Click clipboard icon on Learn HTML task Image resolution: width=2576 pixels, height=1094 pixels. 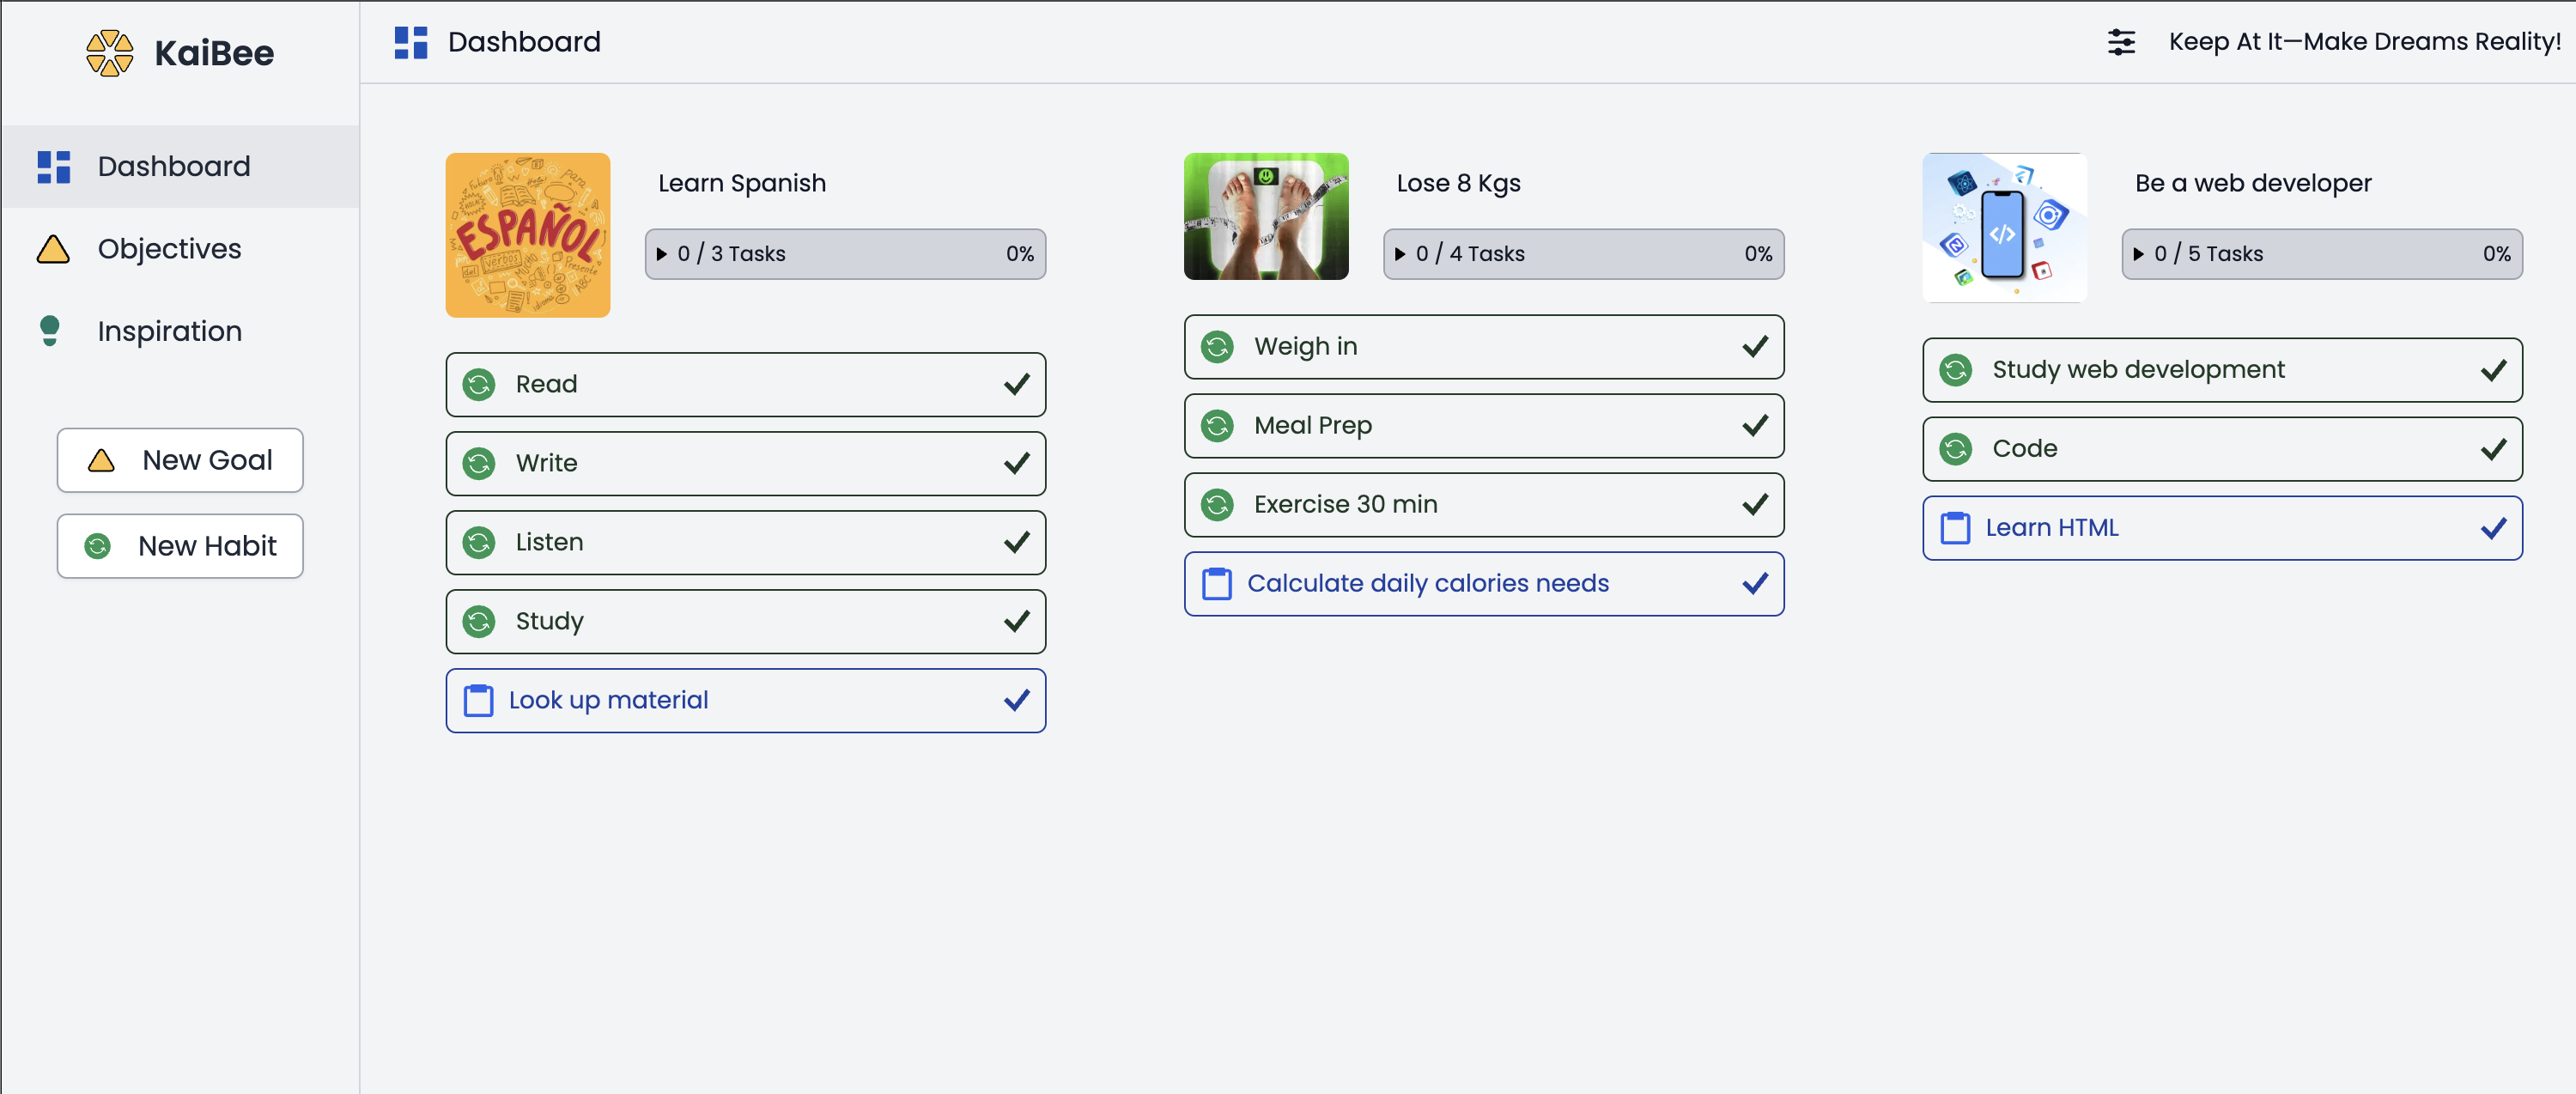click(1955, 528)
